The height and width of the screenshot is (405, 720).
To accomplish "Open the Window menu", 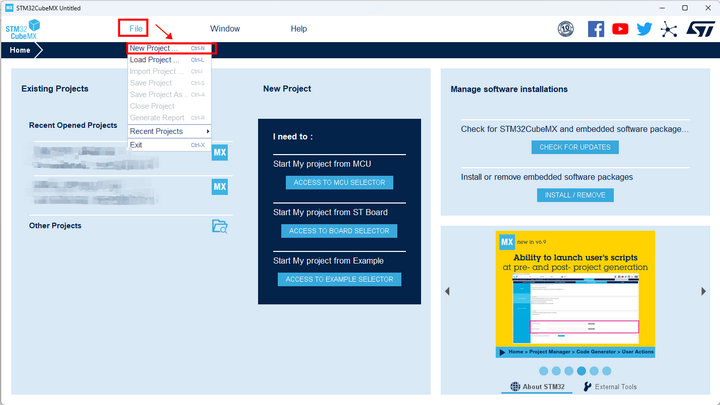I will [x=224, y=29].
